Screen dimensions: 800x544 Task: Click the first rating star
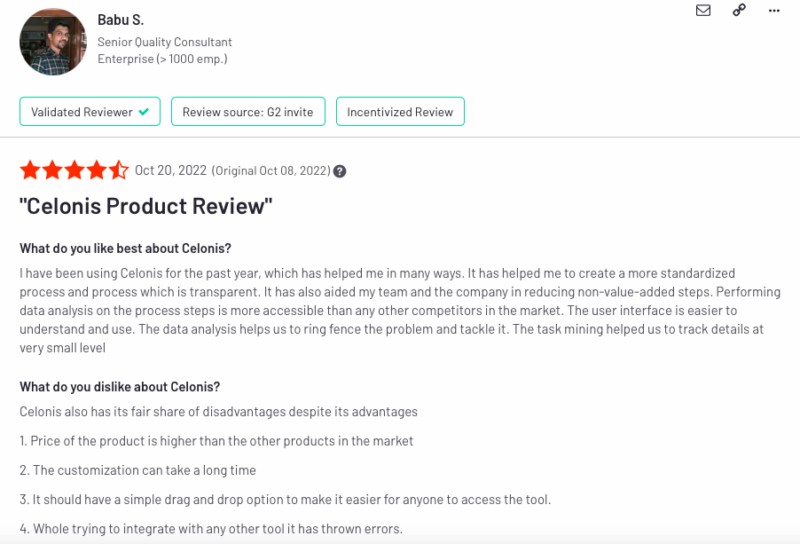[30, 170]
